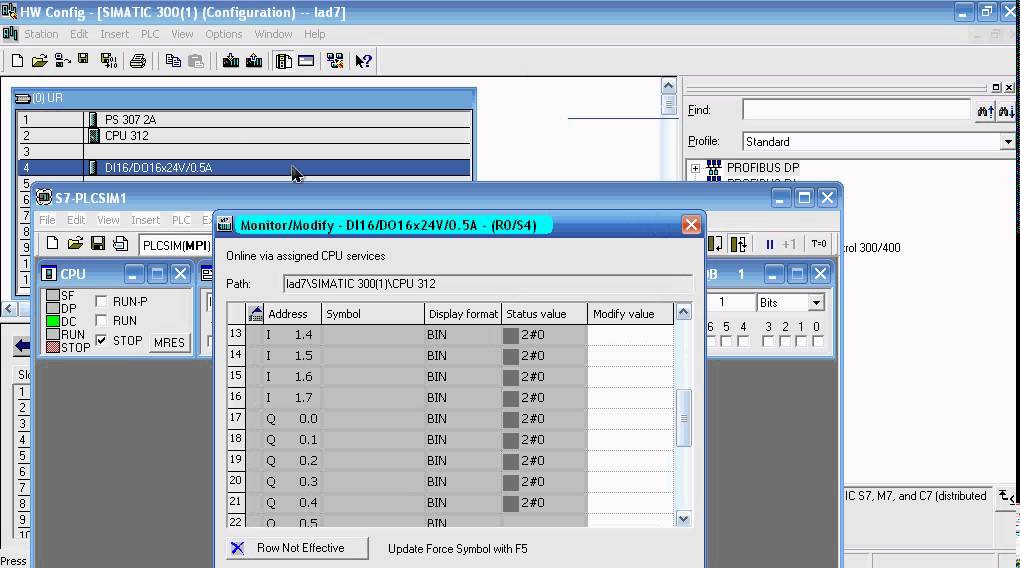Click the Pause button in PLCSIM toolbar

(770, 244)
